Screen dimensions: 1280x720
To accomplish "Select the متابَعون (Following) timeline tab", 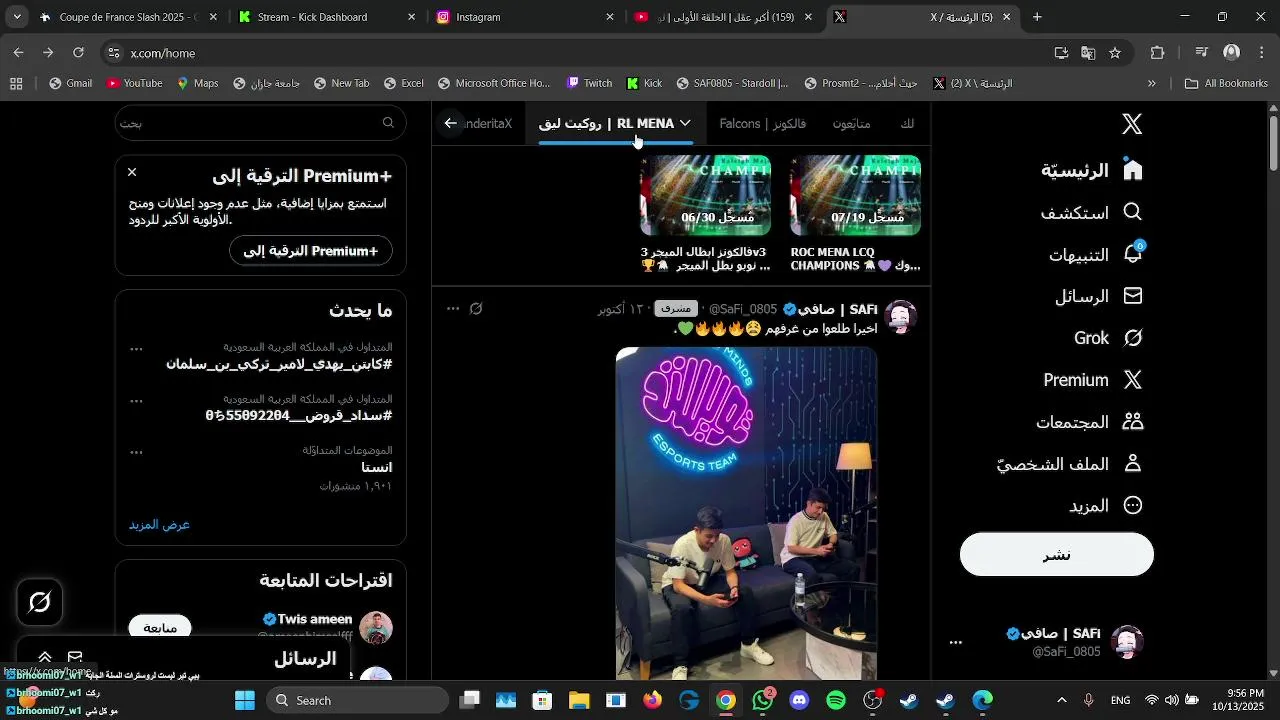I will click(x=851, y=123).
